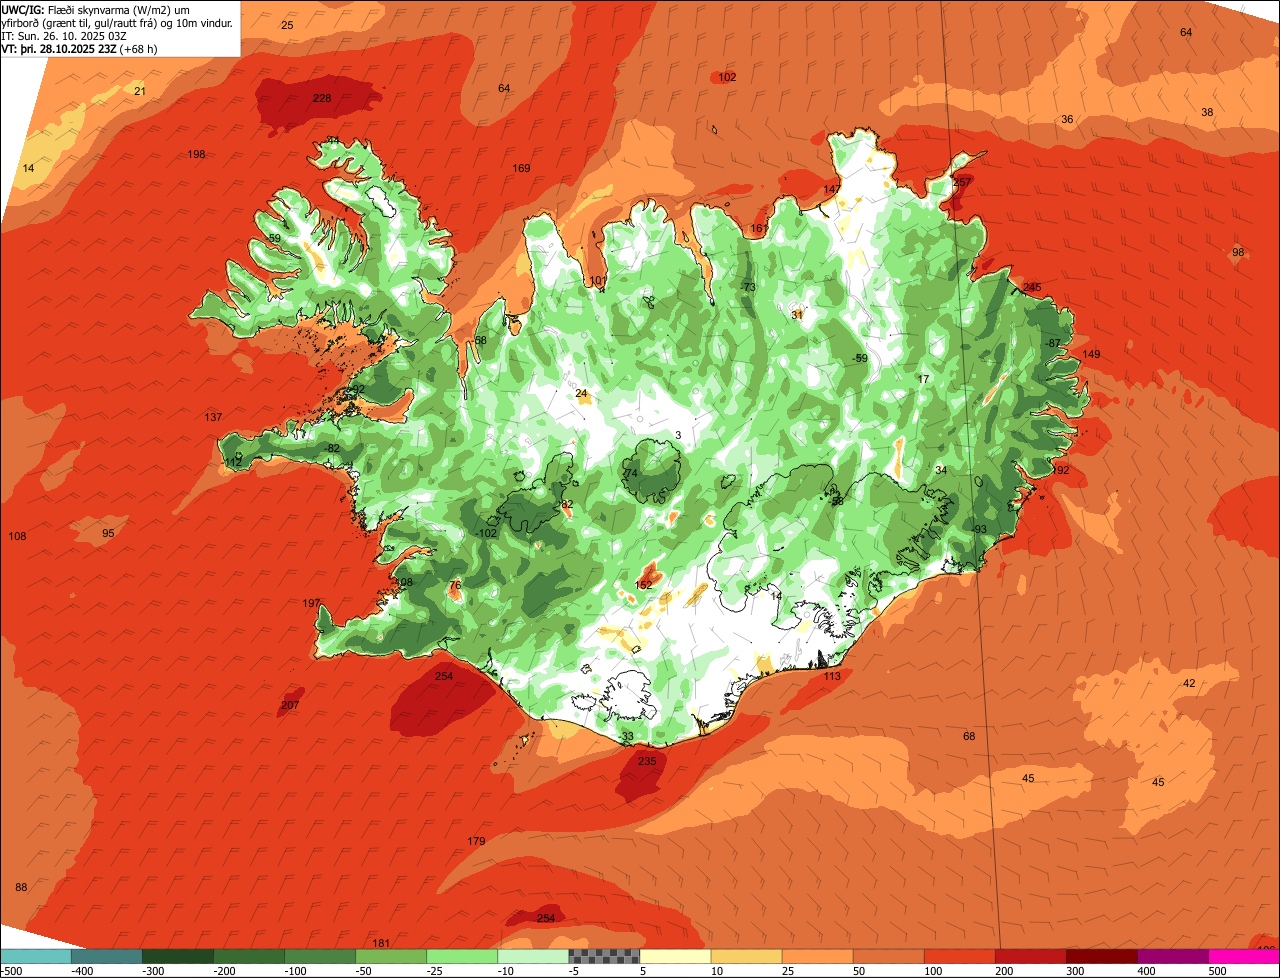Select the purple 400 to 500 legend swatch
Viewport: 1280px width, 978px height.
click(1172, 955)
